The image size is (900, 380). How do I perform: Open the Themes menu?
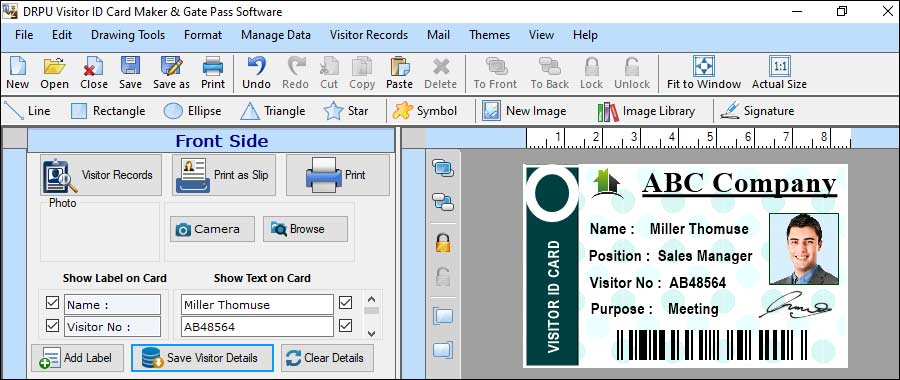[490, 35]
